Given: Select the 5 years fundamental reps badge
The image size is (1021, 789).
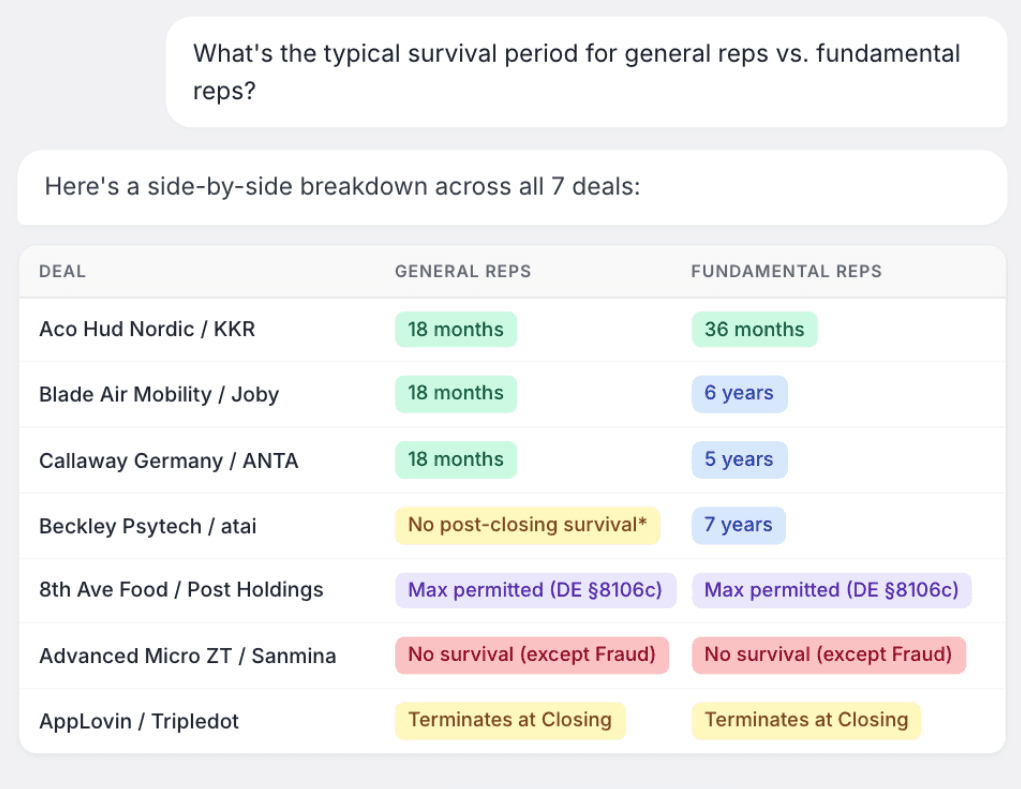Looking at the screenshot, I should (739, 460).
